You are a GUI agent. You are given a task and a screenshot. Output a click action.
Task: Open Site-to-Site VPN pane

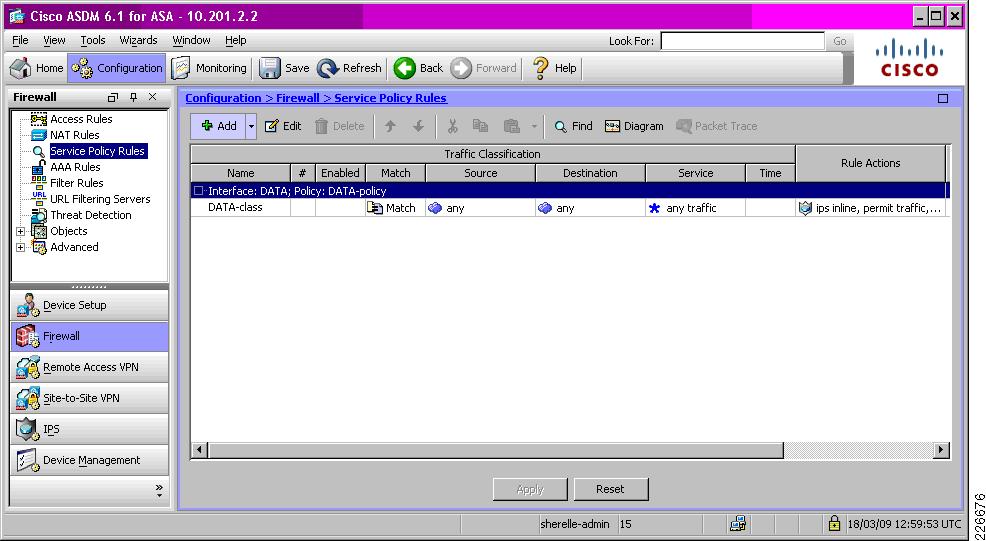pyautogui.click(x=89, y=398)
